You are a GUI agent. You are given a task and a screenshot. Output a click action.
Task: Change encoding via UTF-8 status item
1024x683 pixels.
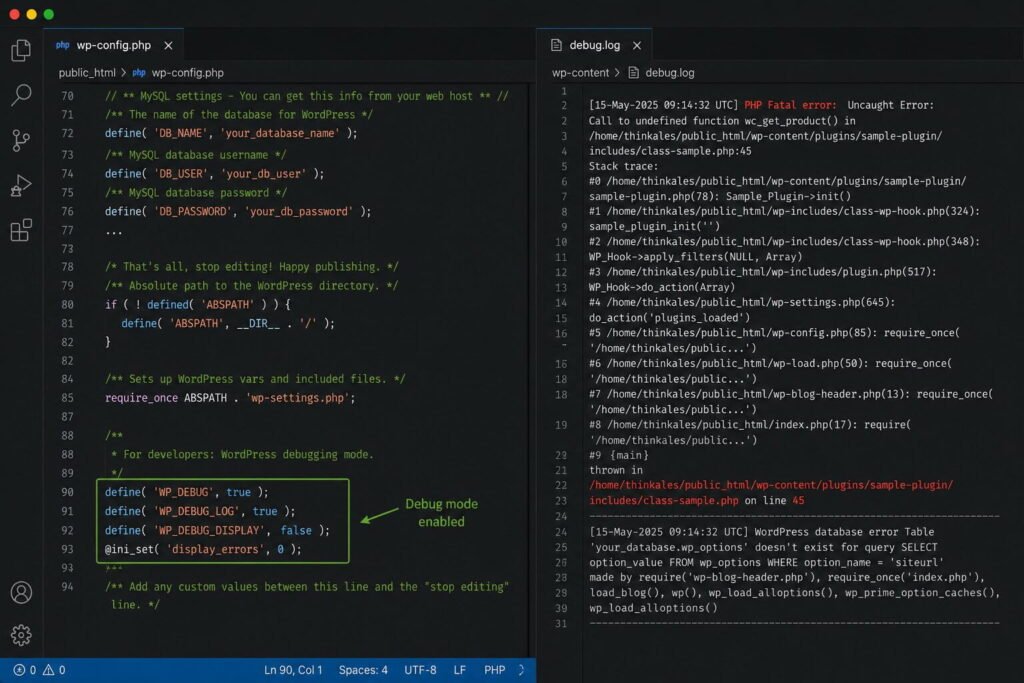click(x=420, y=670)
